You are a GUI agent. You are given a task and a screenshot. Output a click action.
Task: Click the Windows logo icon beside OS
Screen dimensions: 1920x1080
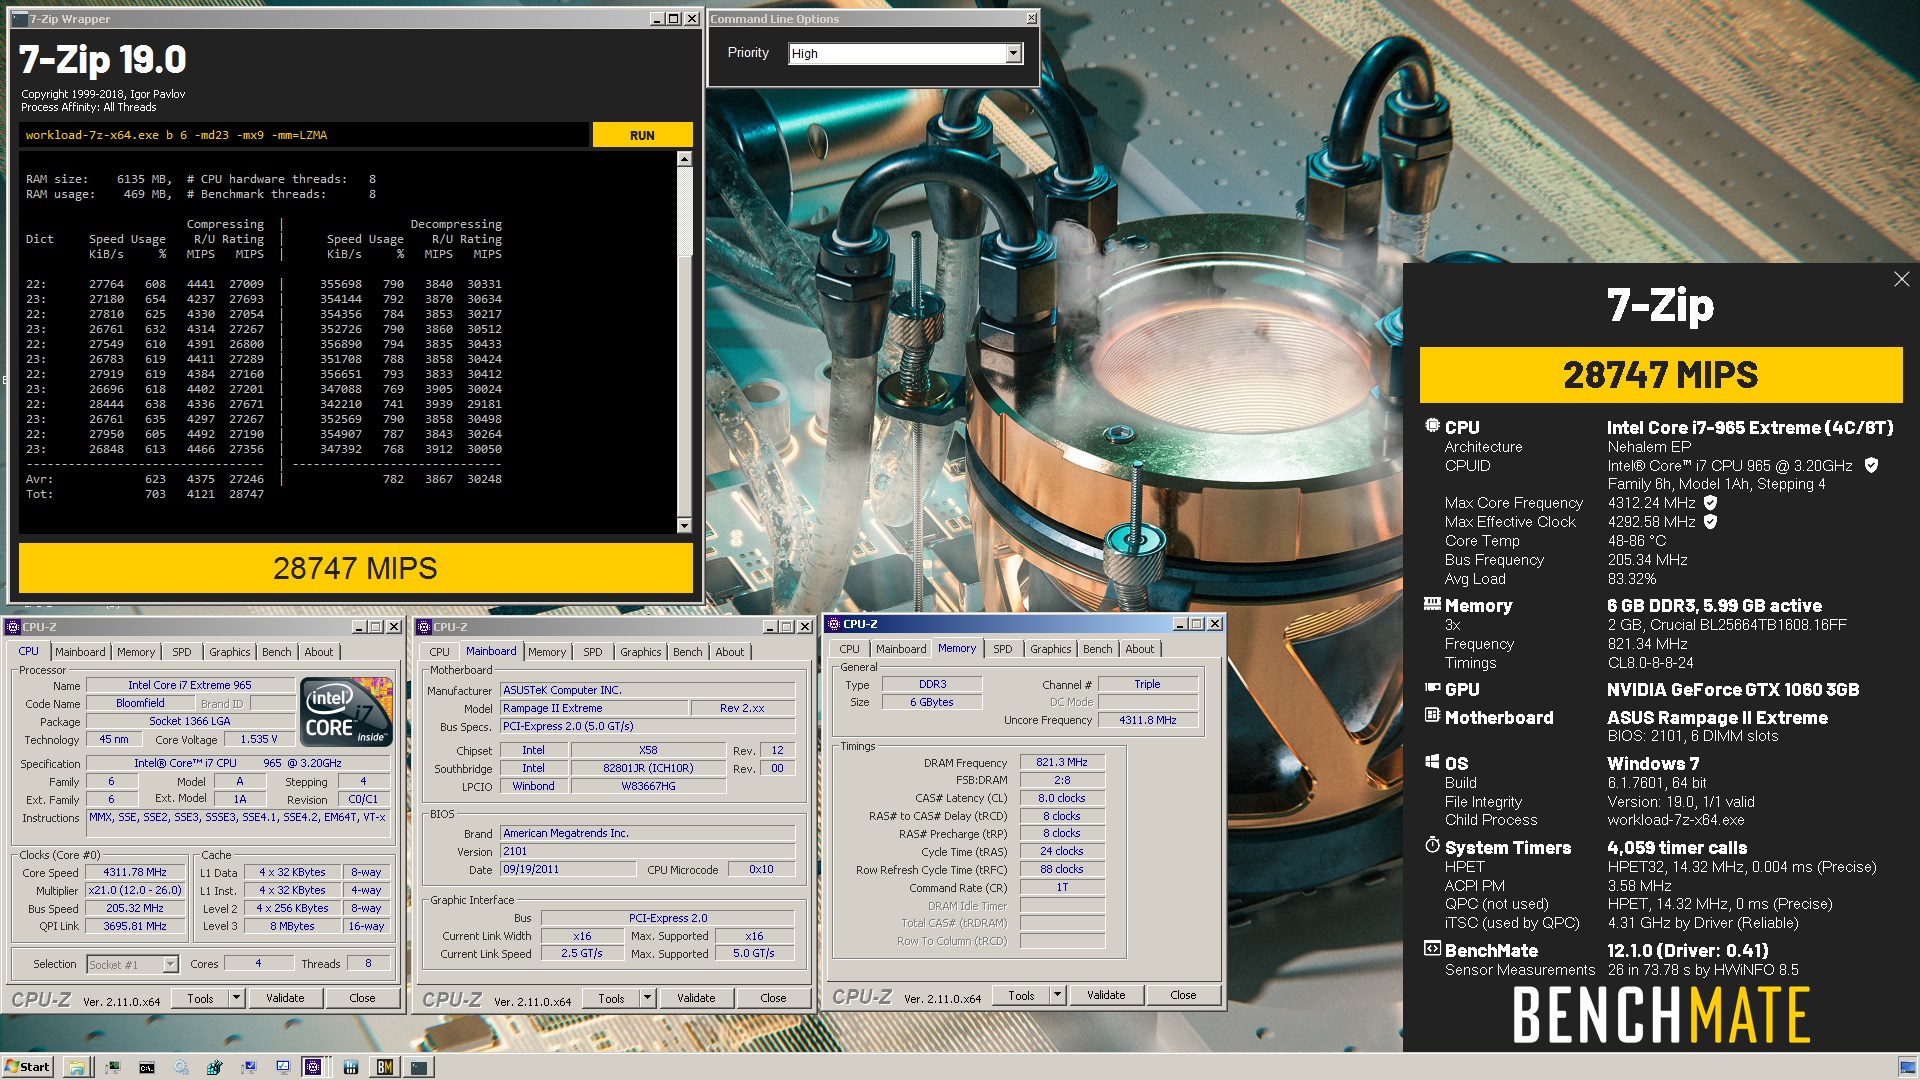click(x=1432, y=762)
